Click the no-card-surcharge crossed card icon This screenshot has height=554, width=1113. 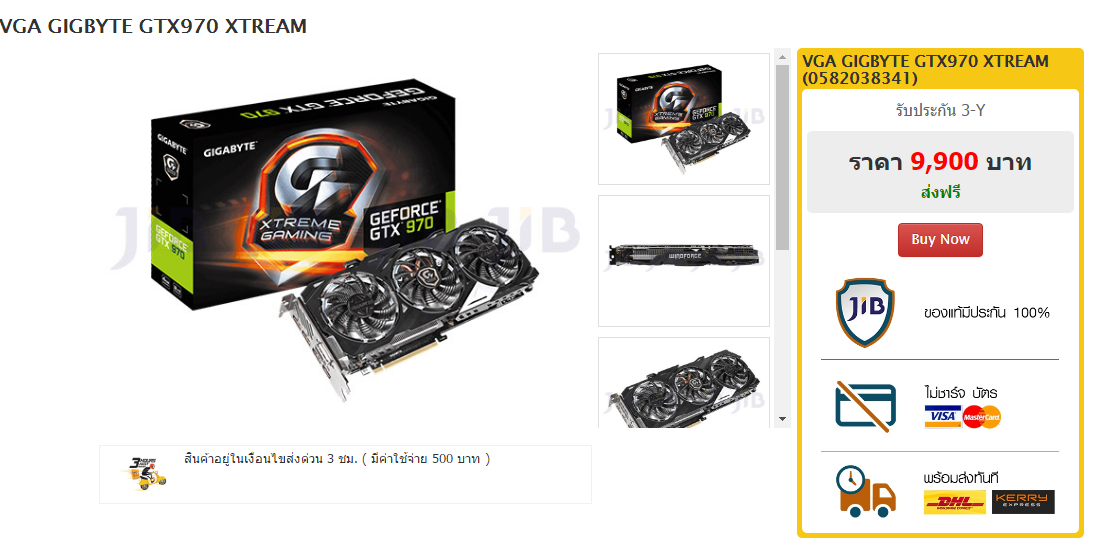tap(865, 407)
